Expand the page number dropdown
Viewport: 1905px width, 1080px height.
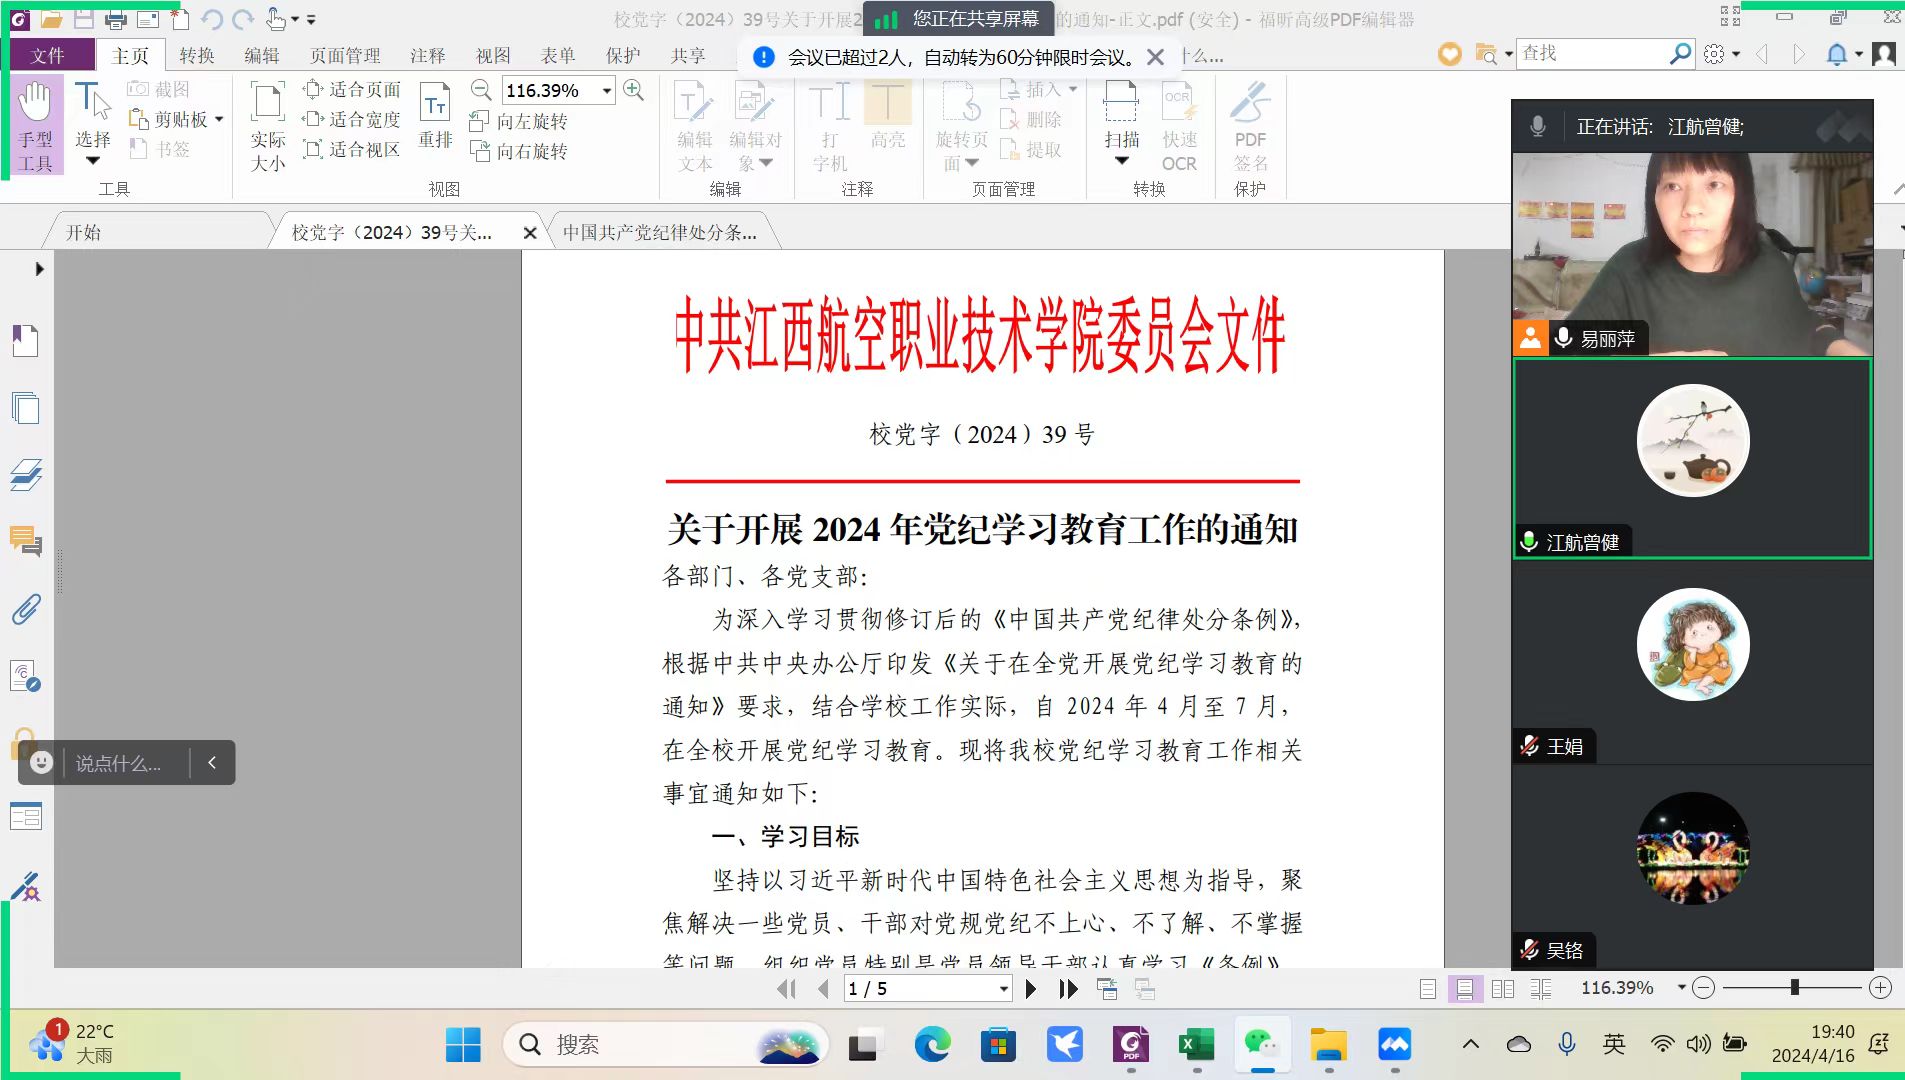(1003, 989)
